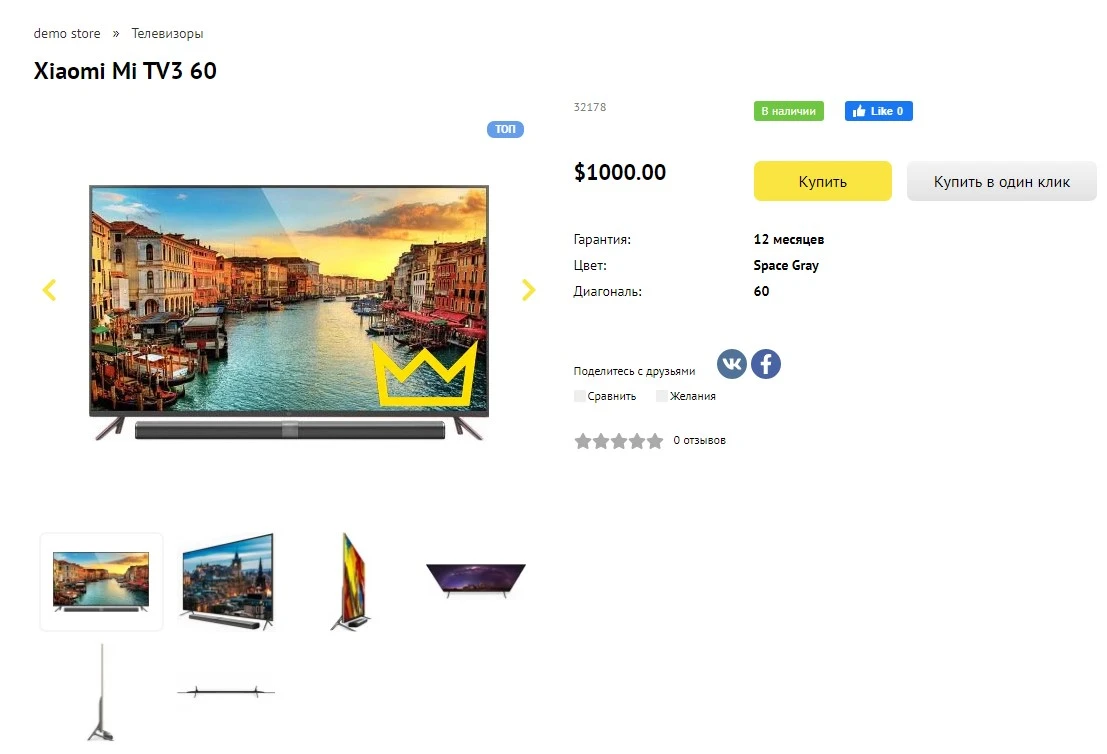
Task: Click the blue ТОП badge
Action: (x=505, y=129)
